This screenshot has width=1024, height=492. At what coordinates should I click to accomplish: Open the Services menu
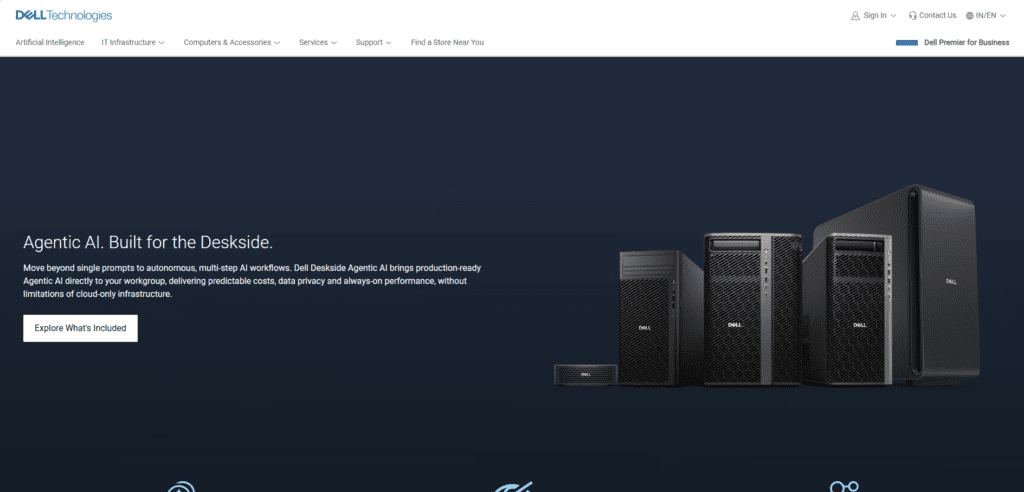(x=313, y=42)
